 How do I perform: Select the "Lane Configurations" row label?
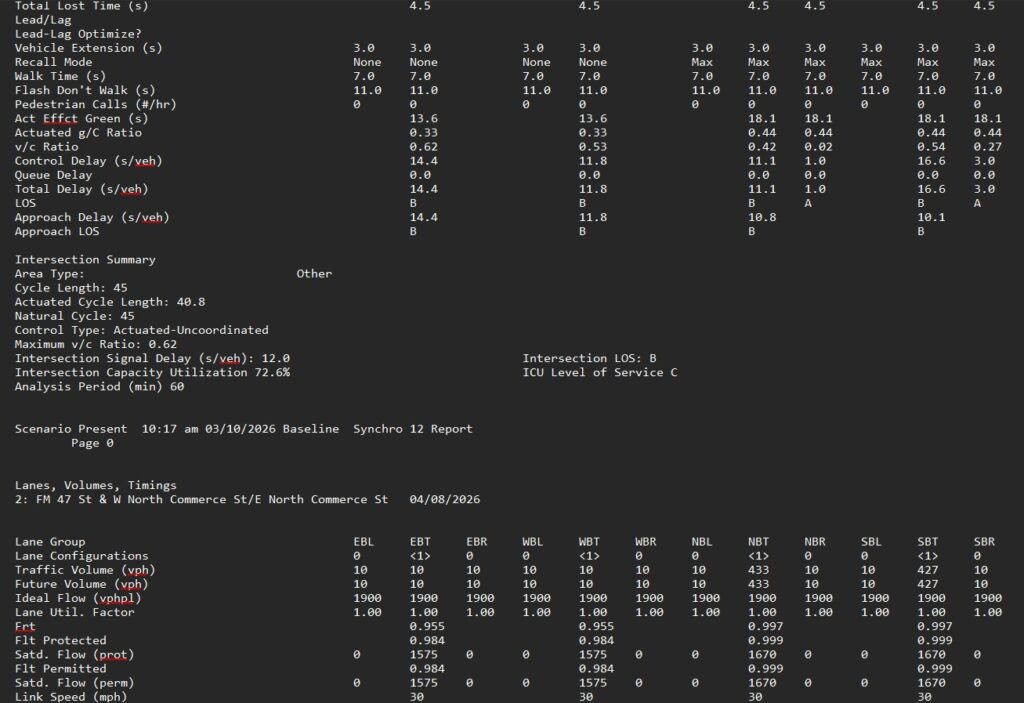82,556
